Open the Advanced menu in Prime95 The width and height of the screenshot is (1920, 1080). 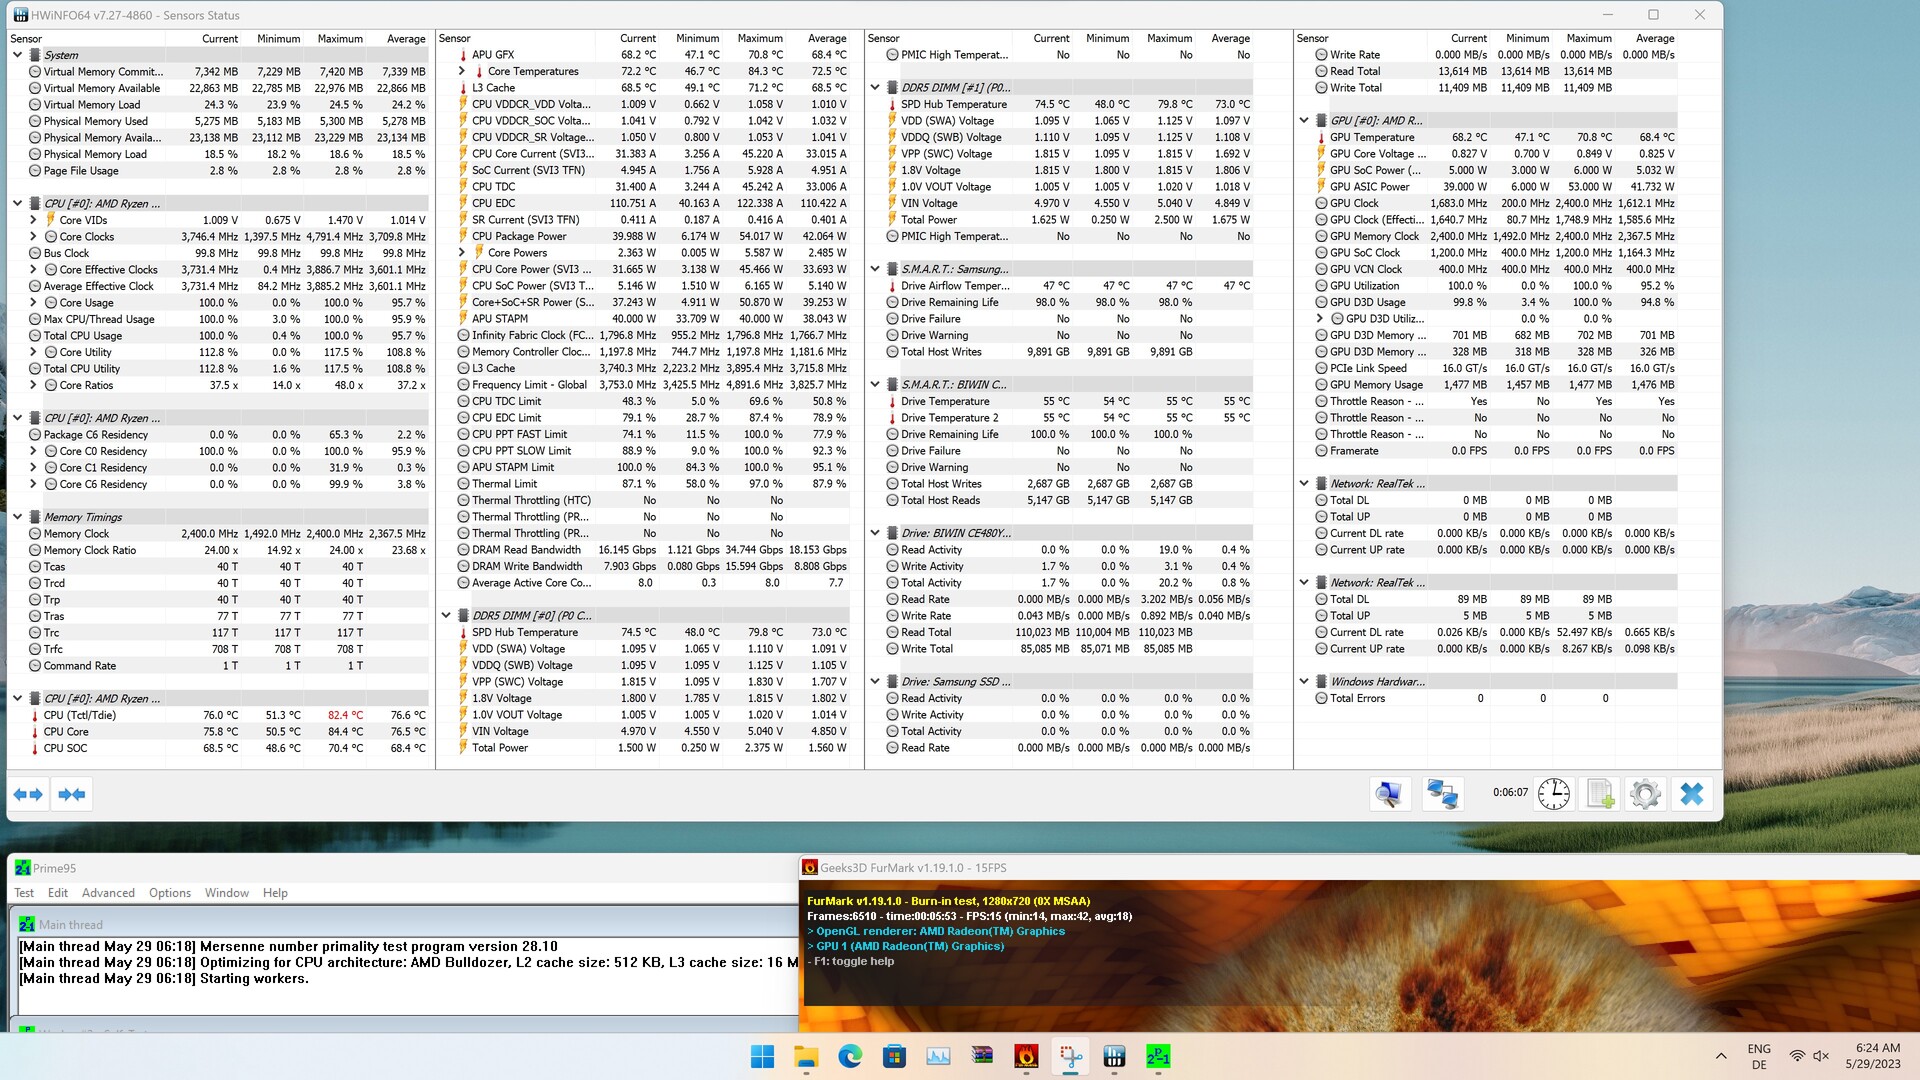tap(108, 893)
